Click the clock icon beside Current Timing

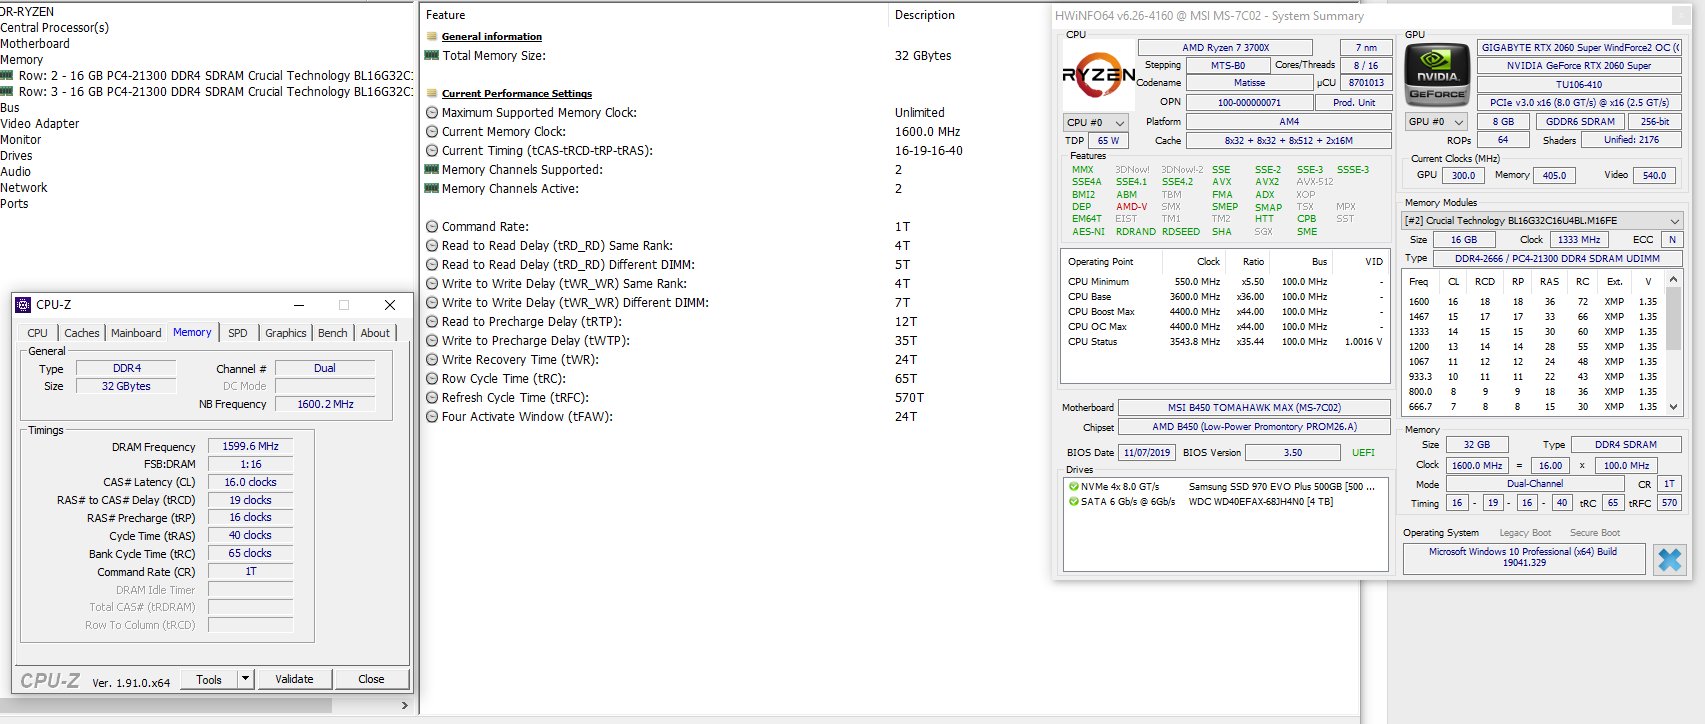coord(432,151)
